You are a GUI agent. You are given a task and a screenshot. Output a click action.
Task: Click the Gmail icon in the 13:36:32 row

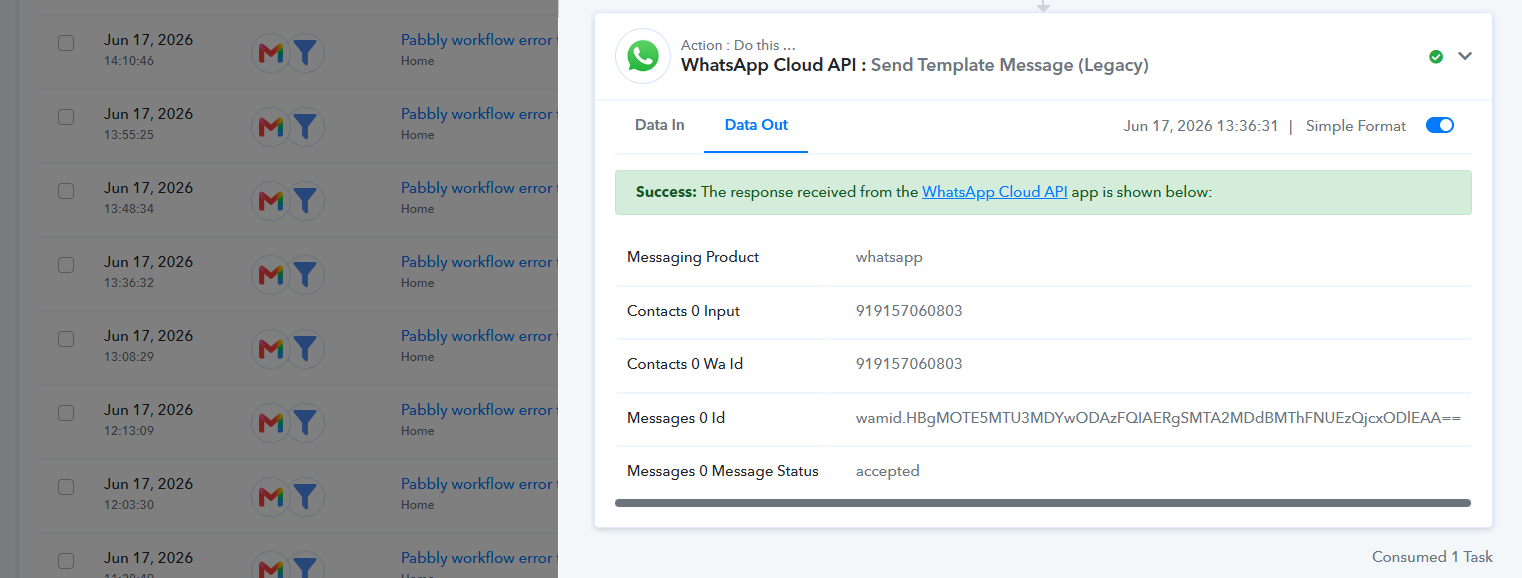click(271, 274)
